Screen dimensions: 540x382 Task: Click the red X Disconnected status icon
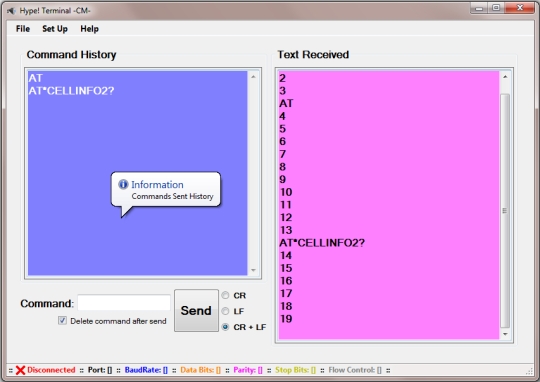20,370
